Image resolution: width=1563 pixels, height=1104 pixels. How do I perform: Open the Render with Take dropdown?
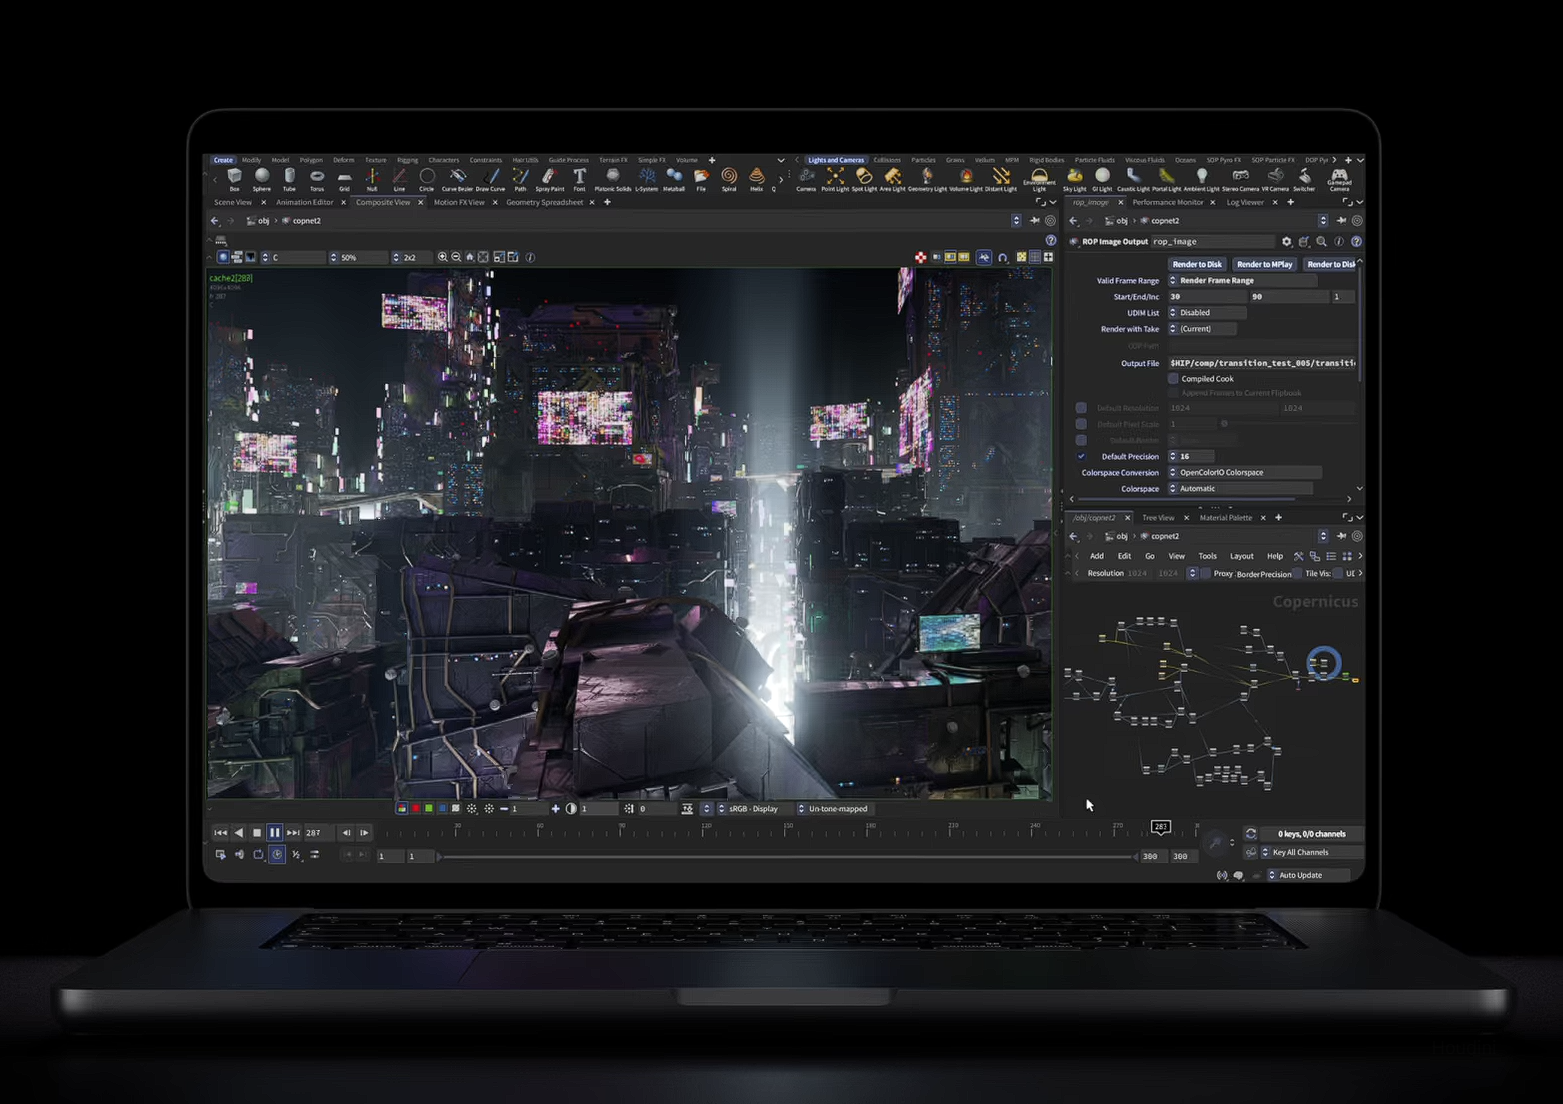pos(1202,328)
